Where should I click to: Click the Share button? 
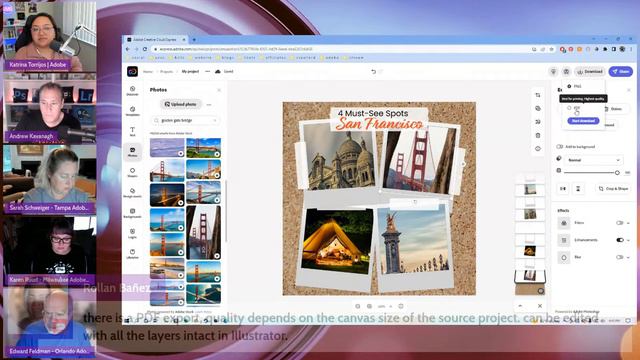pos(620,71)
